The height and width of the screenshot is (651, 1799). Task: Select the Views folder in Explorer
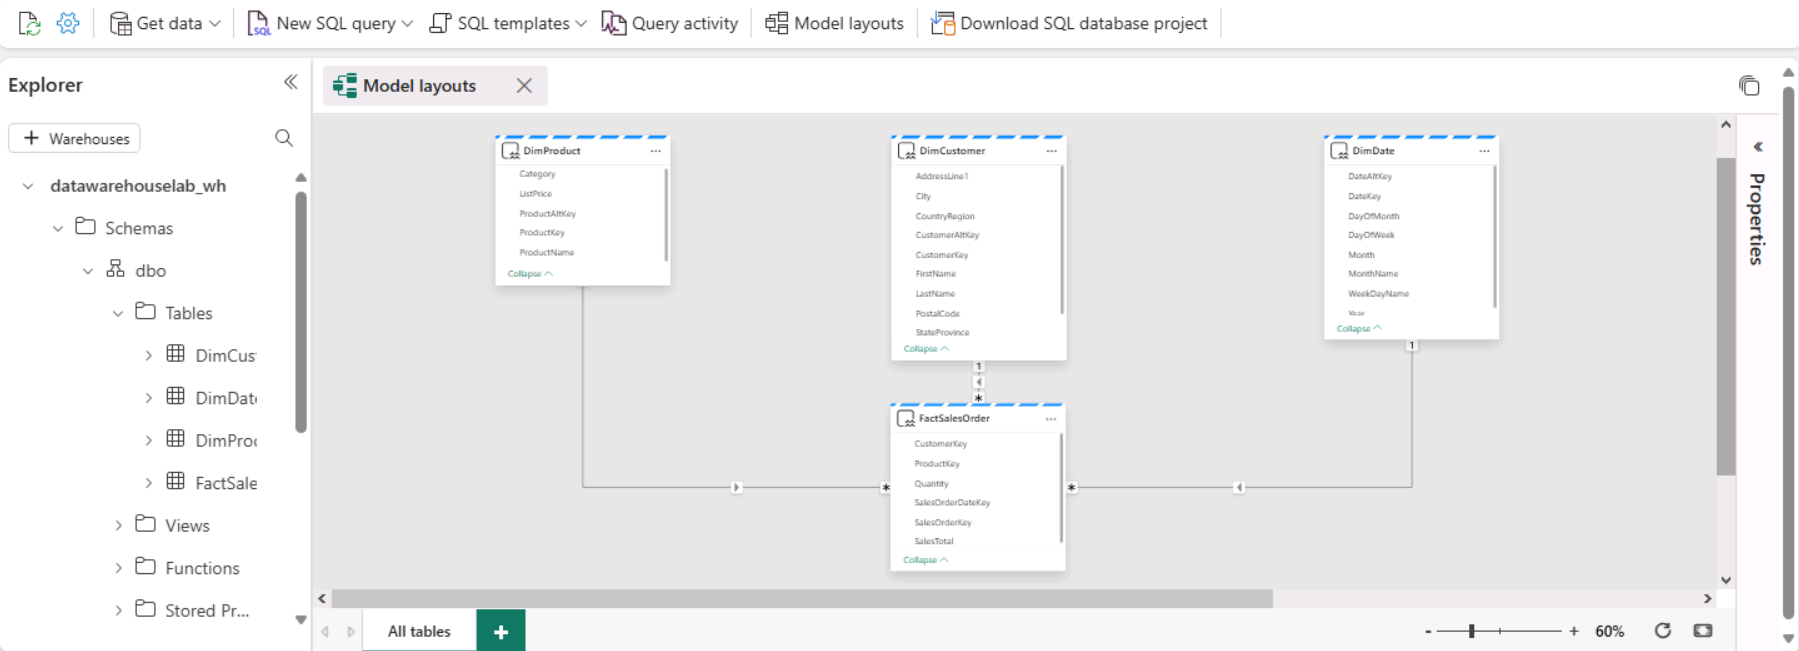pos(187,525)
